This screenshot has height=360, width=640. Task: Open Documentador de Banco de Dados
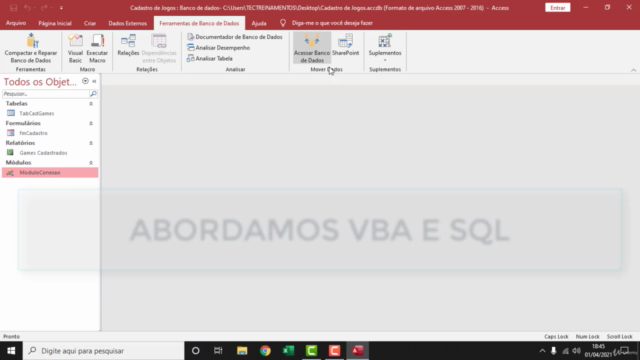click(x=235, y=37)
